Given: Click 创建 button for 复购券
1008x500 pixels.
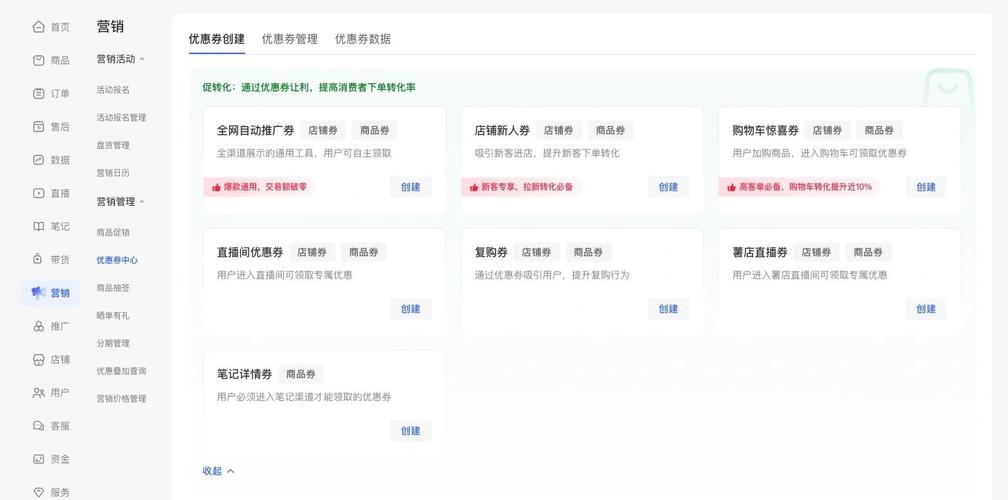Looking at the screenshot, I should pyautogui.click(x=669, y=309).
